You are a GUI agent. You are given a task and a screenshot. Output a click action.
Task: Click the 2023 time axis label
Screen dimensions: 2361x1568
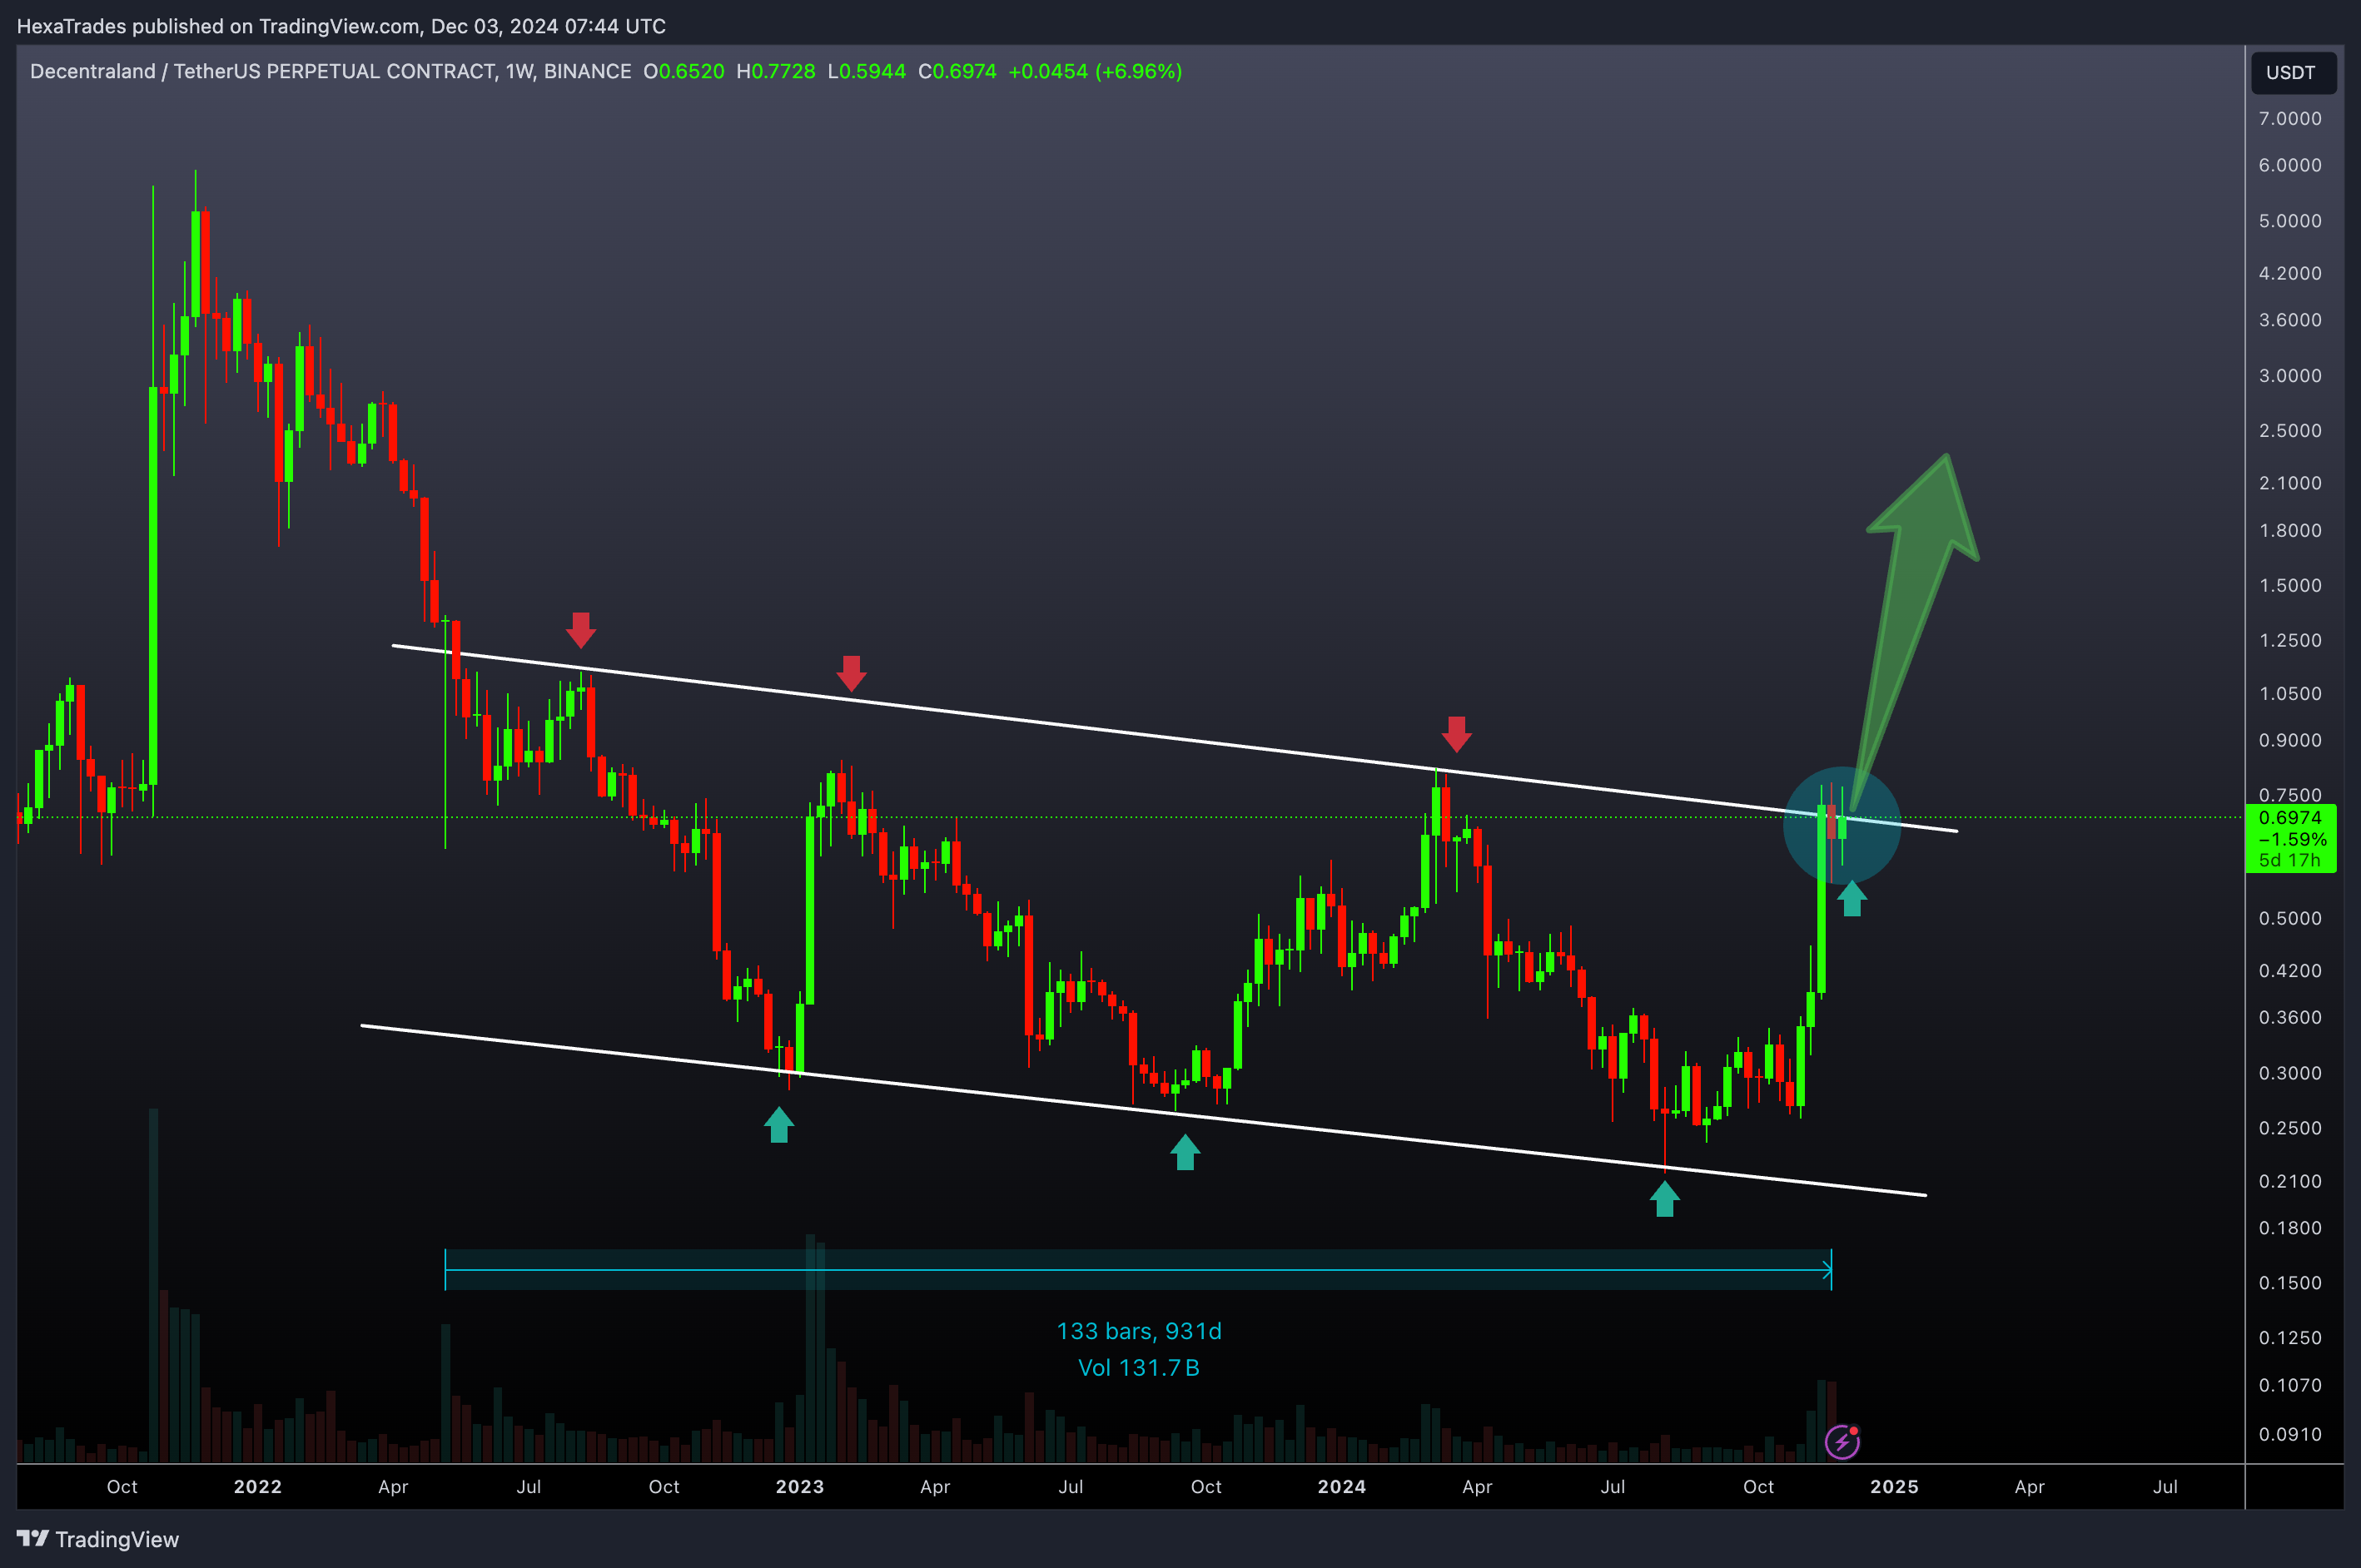pyautogui.click(x=800, y=1487)
